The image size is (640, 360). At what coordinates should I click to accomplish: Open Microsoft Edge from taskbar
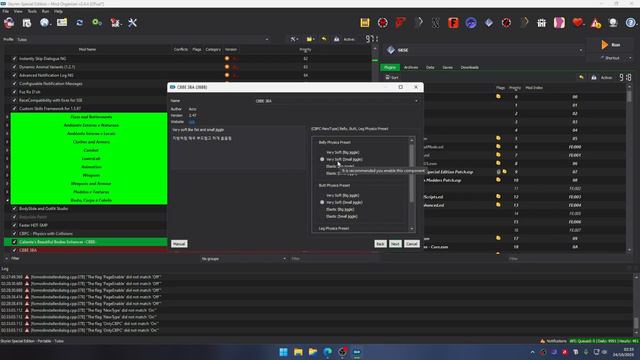click(328, 352)
